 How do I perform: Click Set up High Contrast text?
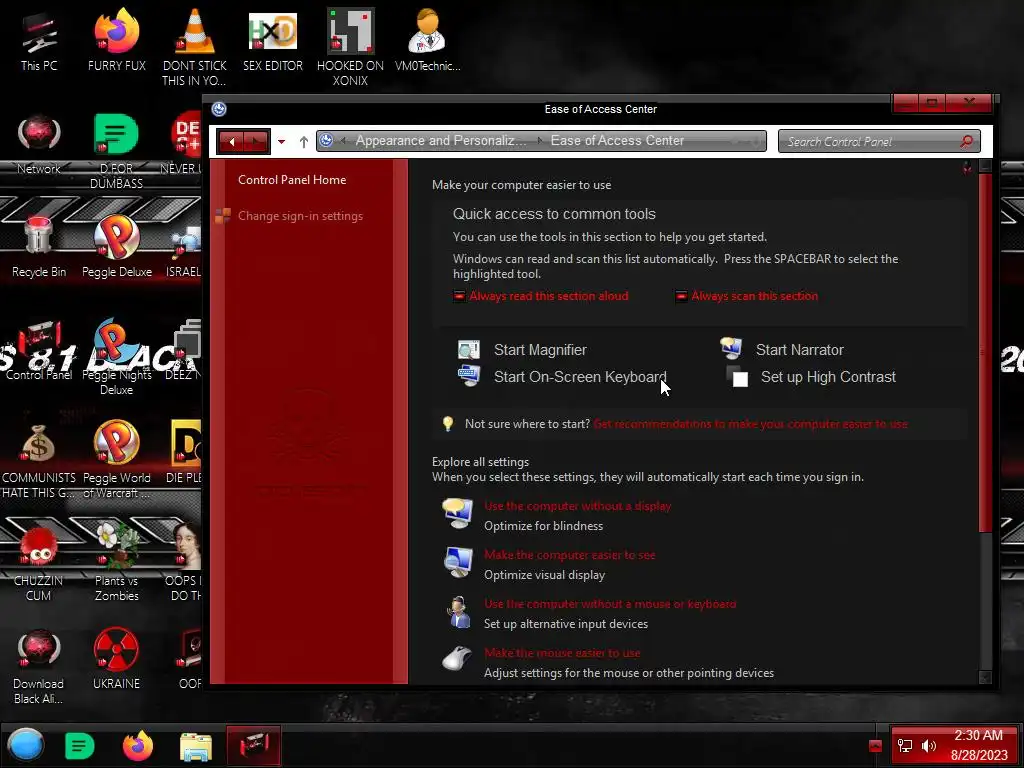[x=828, y=377]
